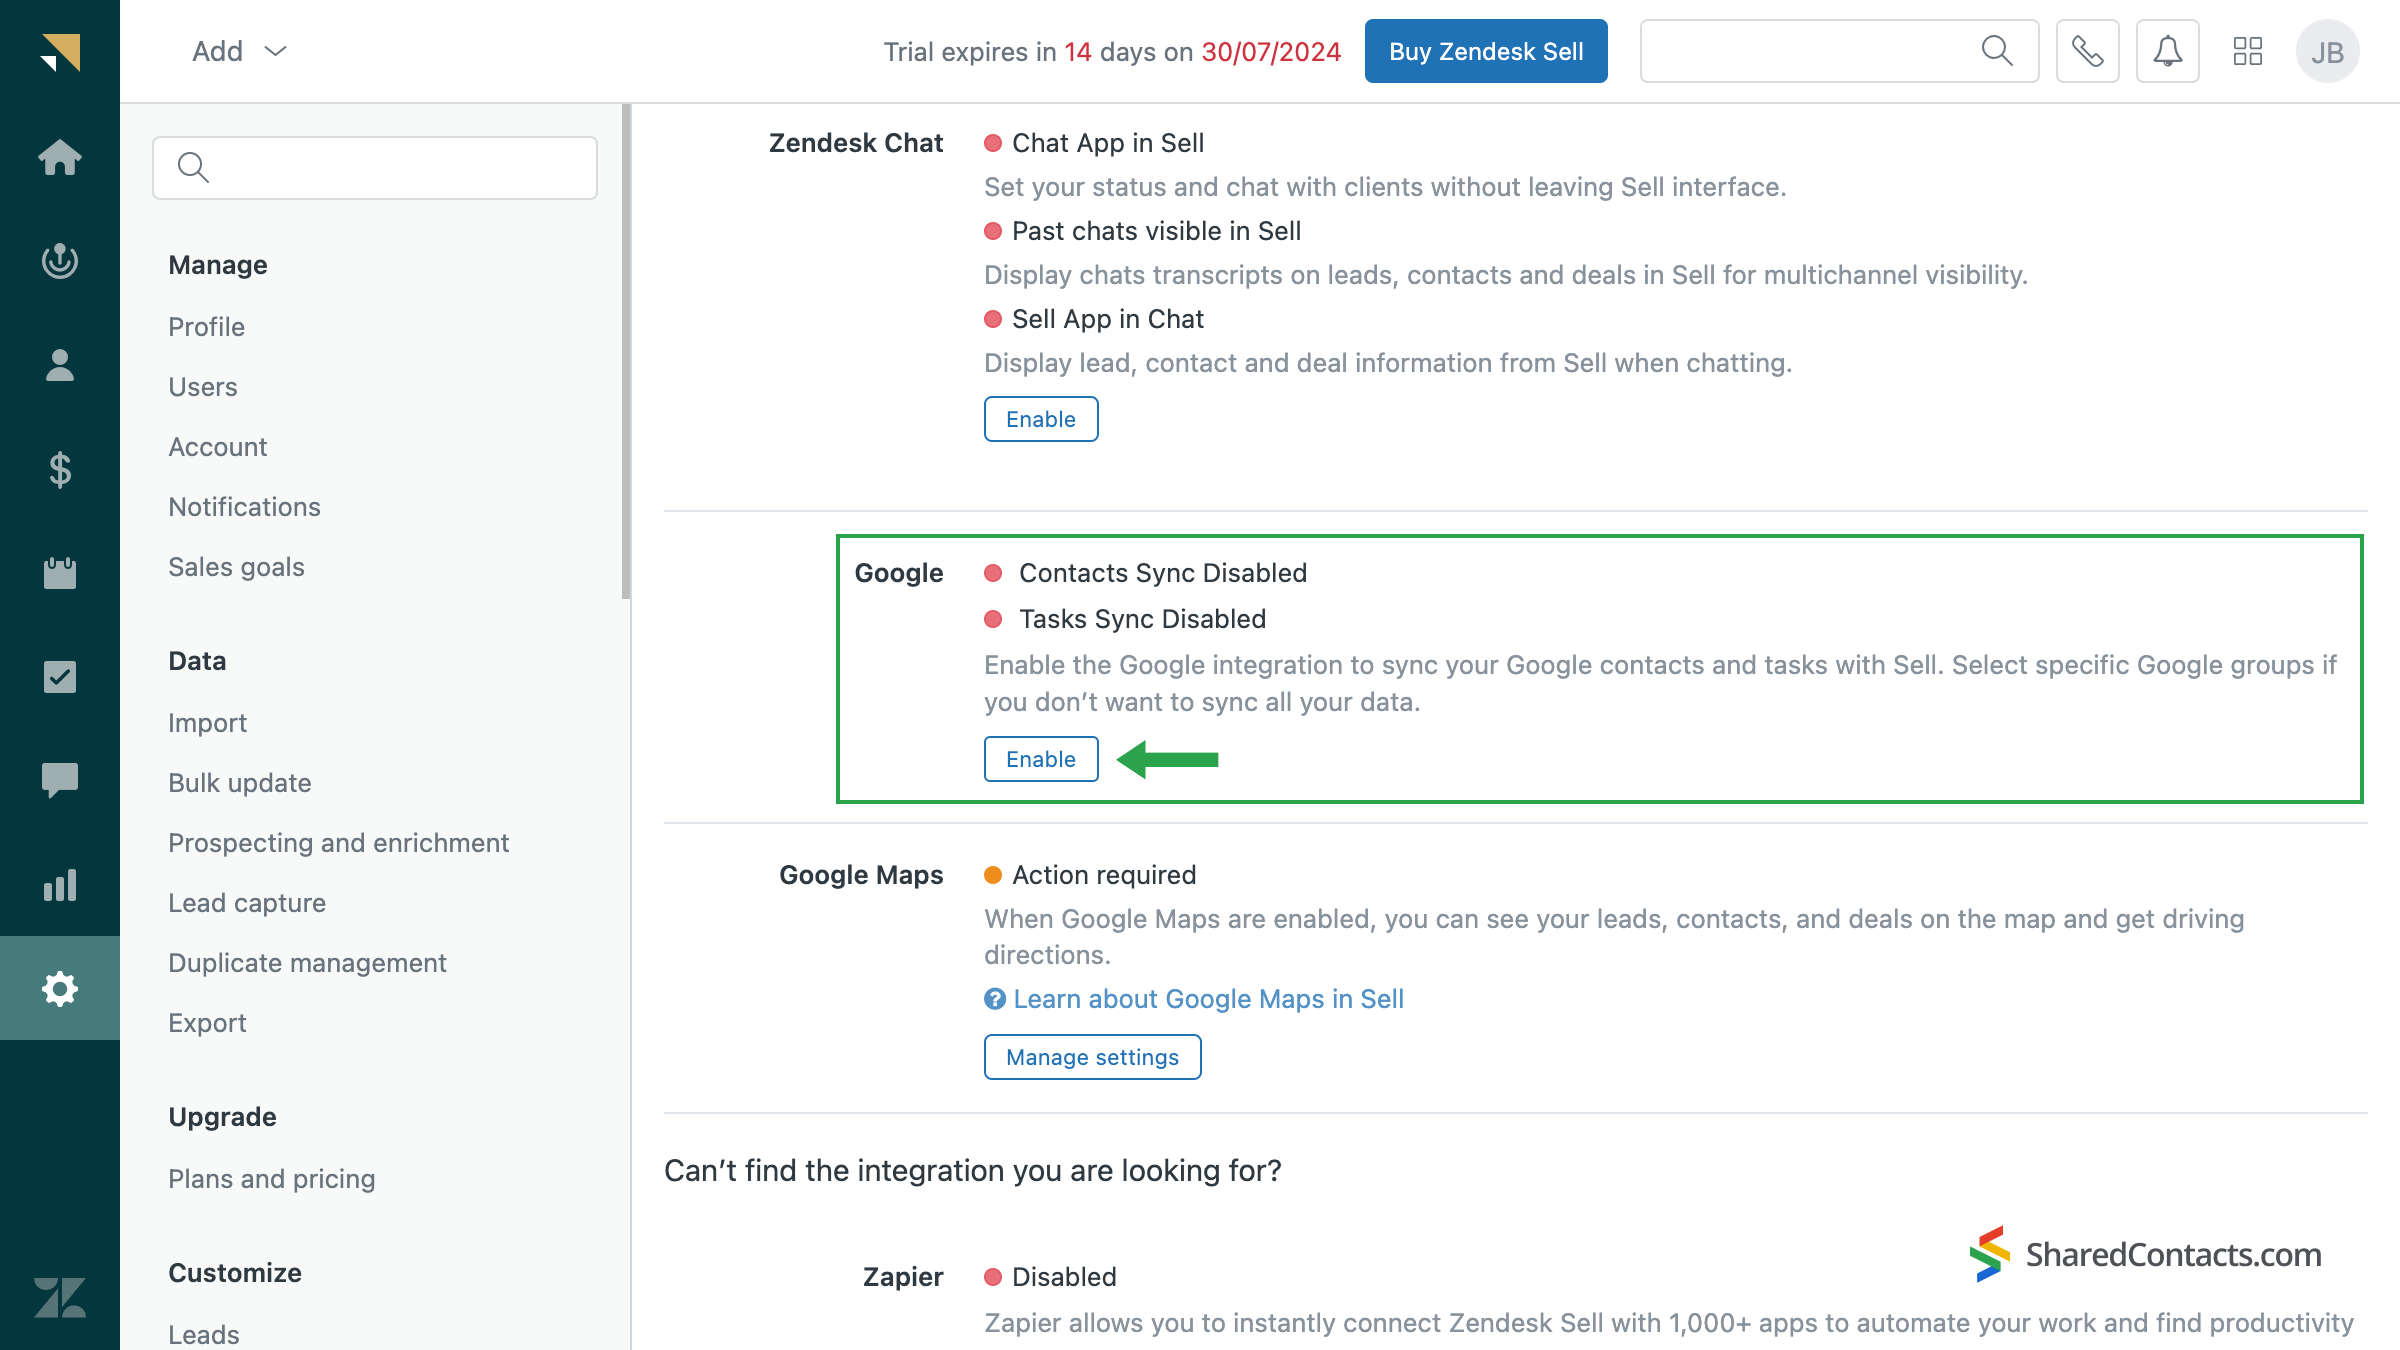Image resolution: width=2400 pixels, height=1350 pixels.
Task: Open Lead capture settings
Action: pos(247,903)
